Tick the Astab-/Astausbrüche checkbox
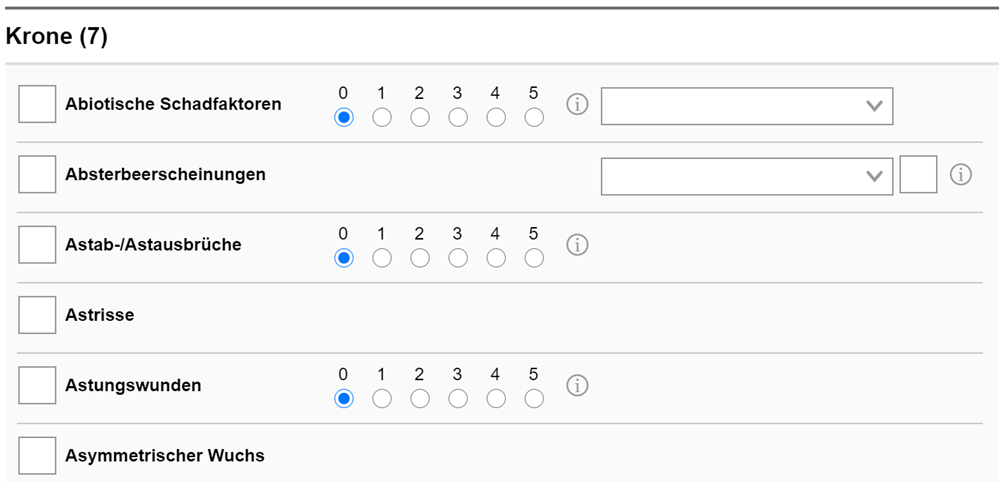1000x482 pixels. click(37, 245)
